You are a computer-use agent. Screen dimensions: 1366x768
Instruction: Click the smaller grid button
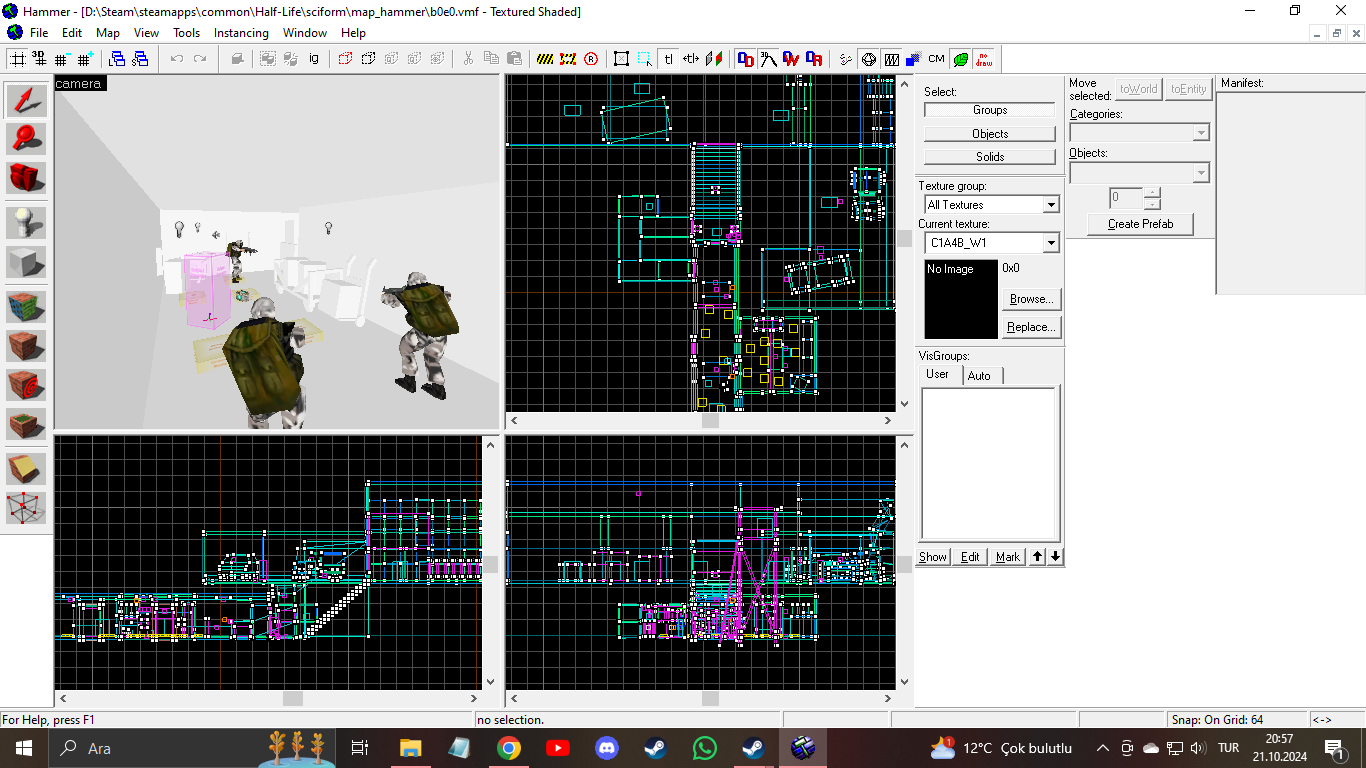[x=63, y=59]
